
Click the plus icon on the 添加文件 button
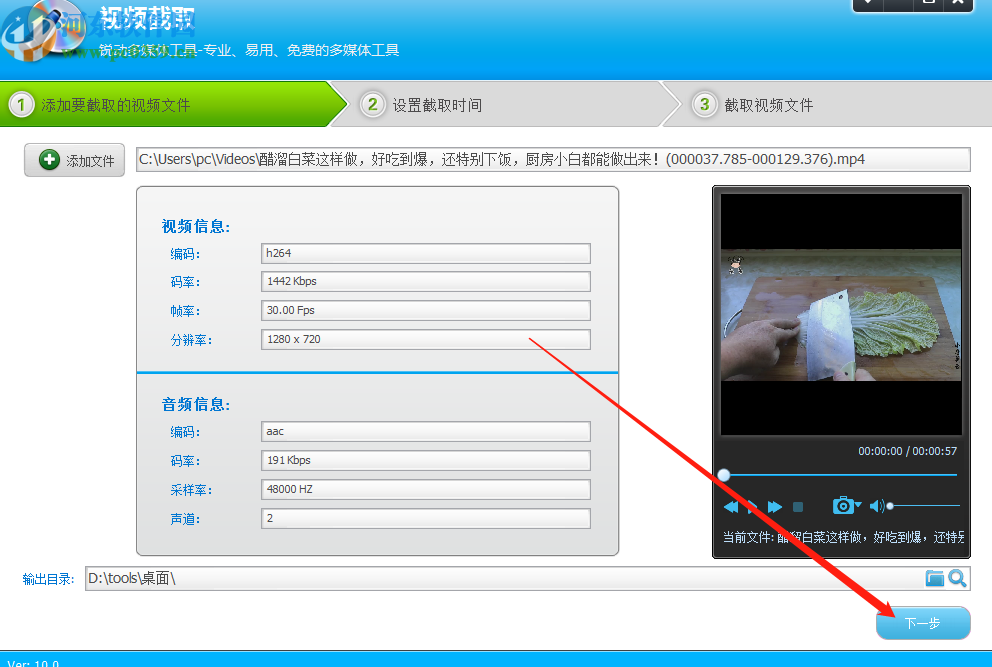[x=51, y=160]
